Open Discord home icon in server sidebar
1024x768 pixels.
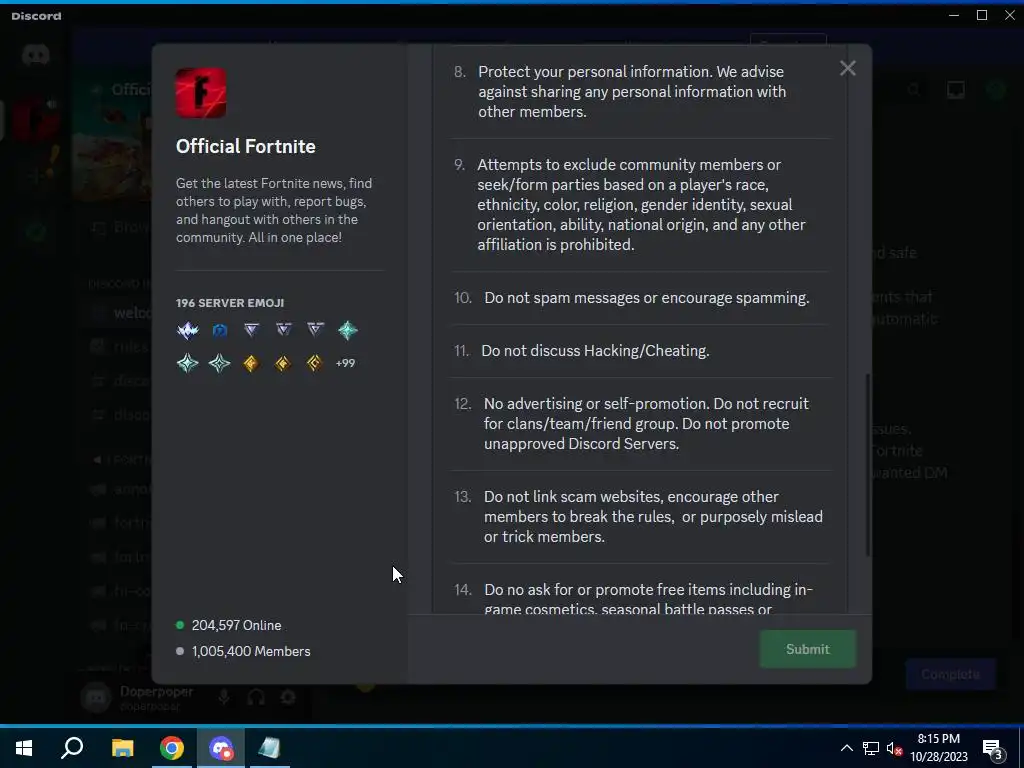(x=36, y=55)
